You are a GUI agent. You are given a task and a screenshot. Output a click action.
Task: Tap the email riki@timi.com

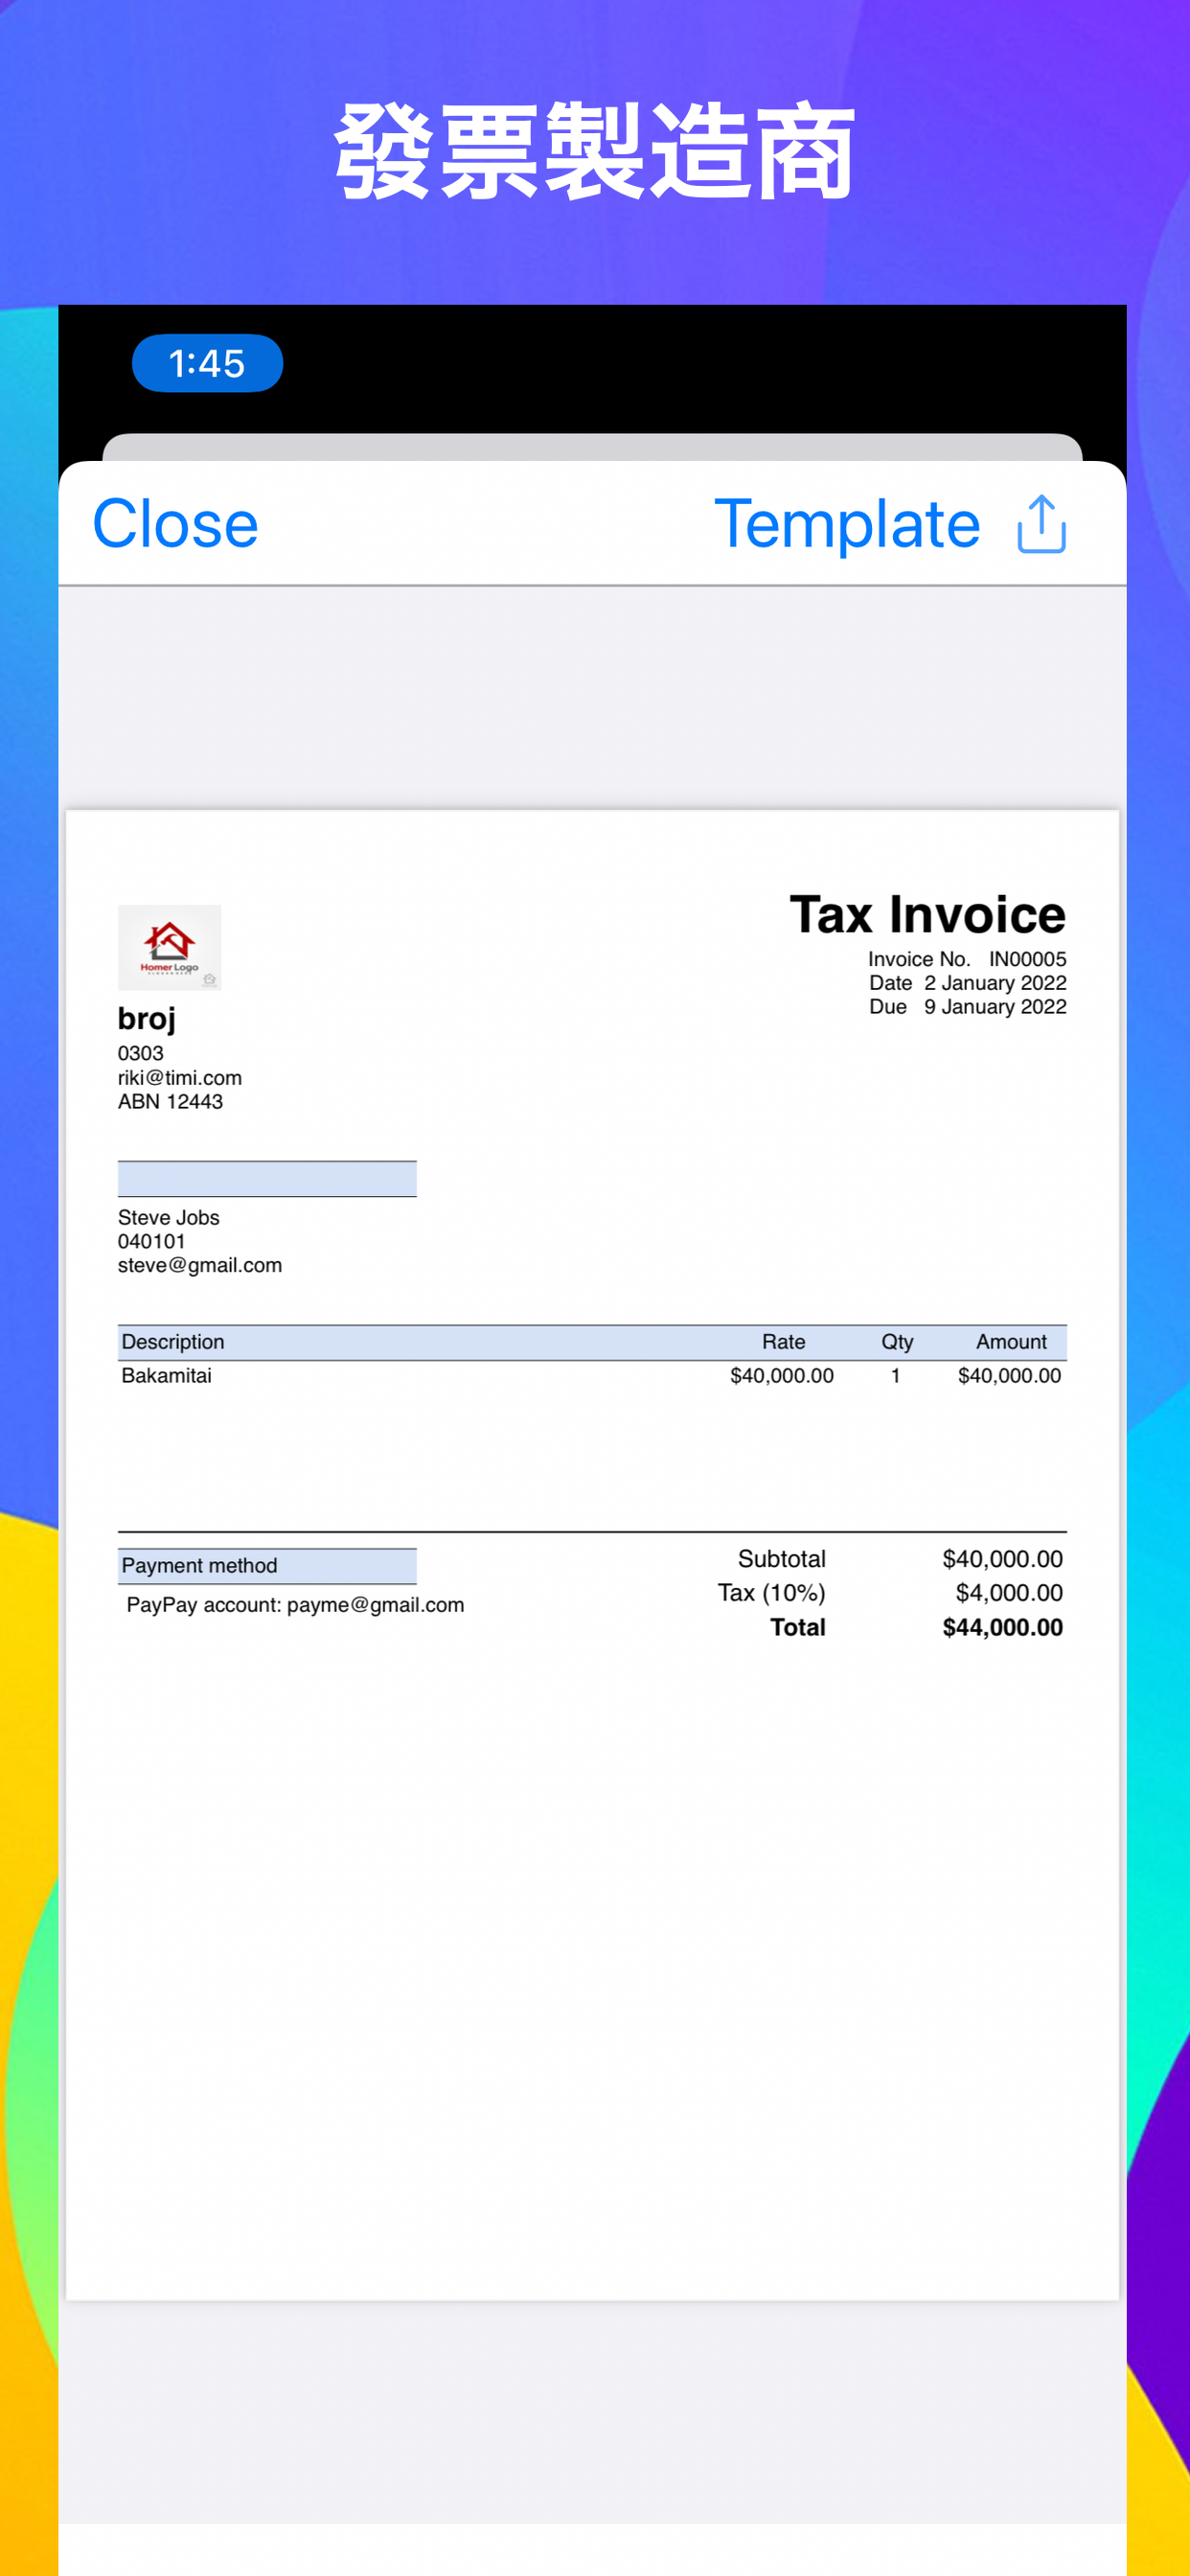180,1078
